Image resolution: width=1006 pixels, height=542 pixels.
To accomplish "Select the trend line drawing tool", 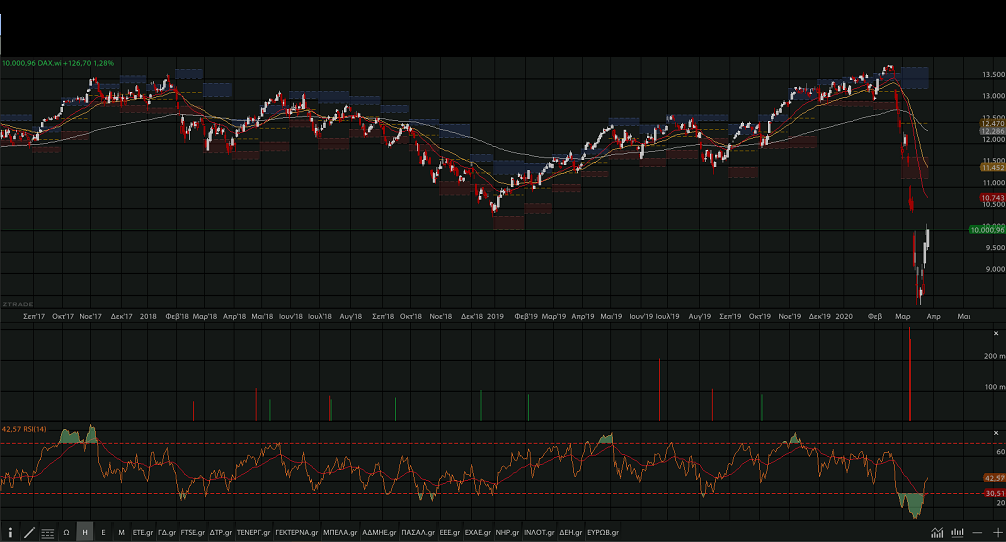I will pos(29,533).
